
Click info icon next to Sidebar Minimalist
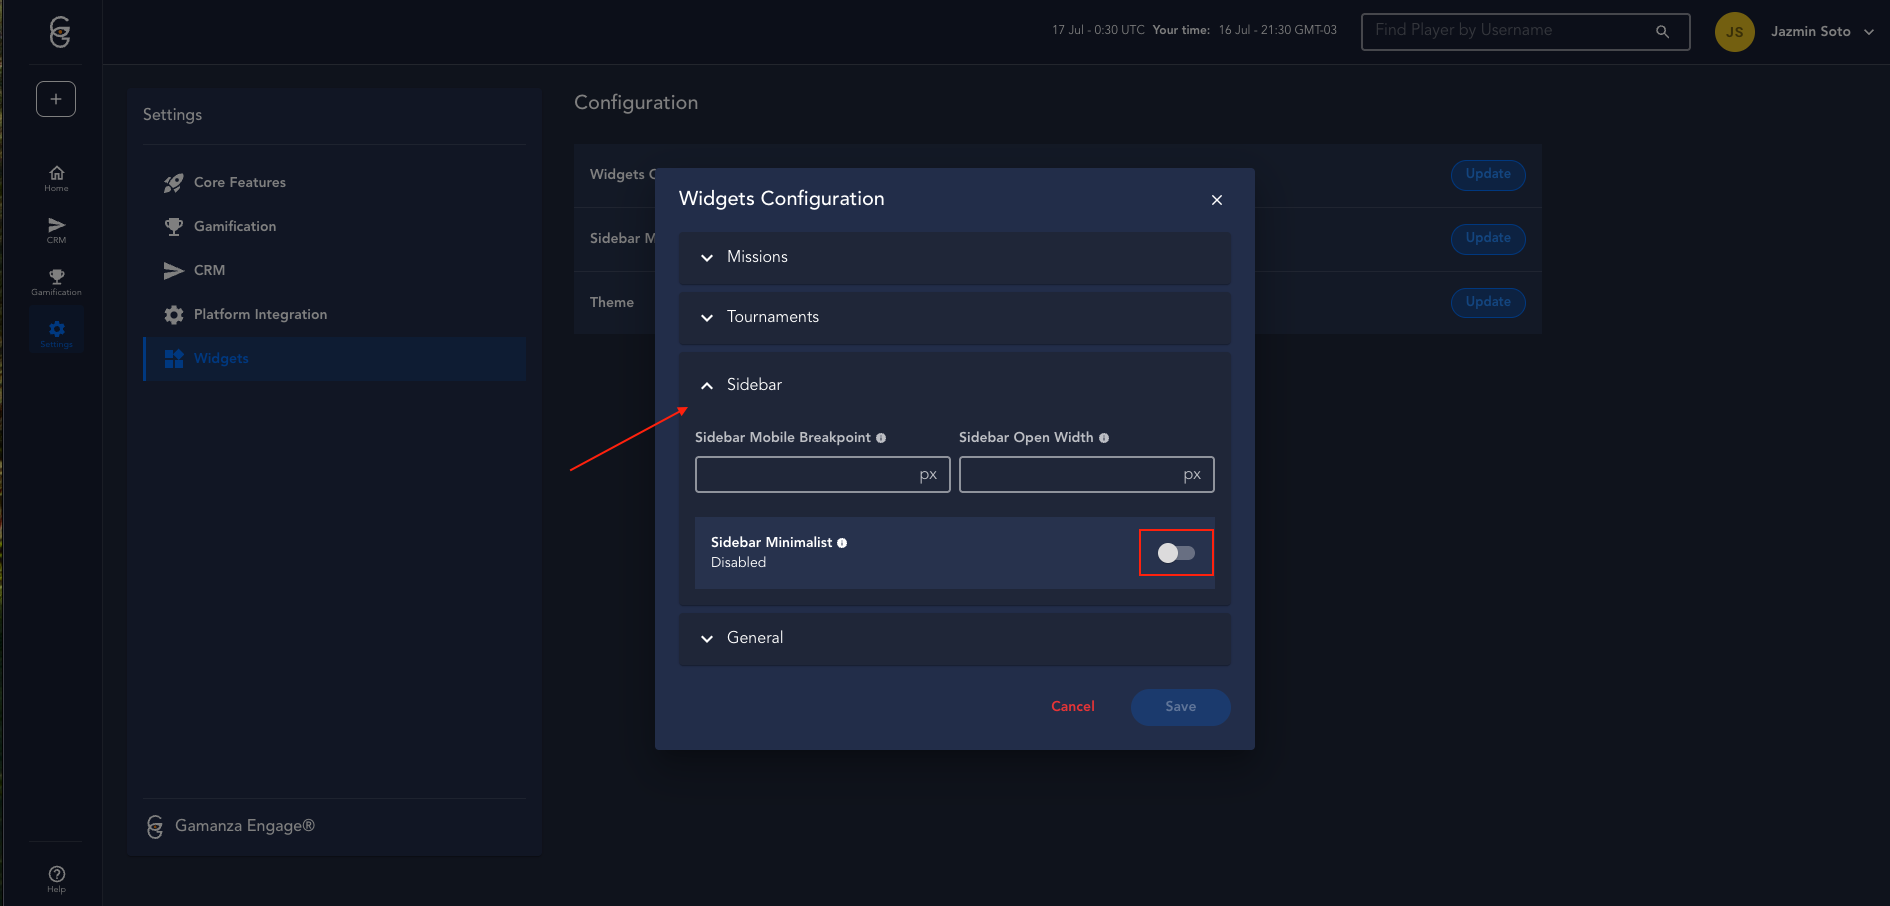tap(842, 543)
